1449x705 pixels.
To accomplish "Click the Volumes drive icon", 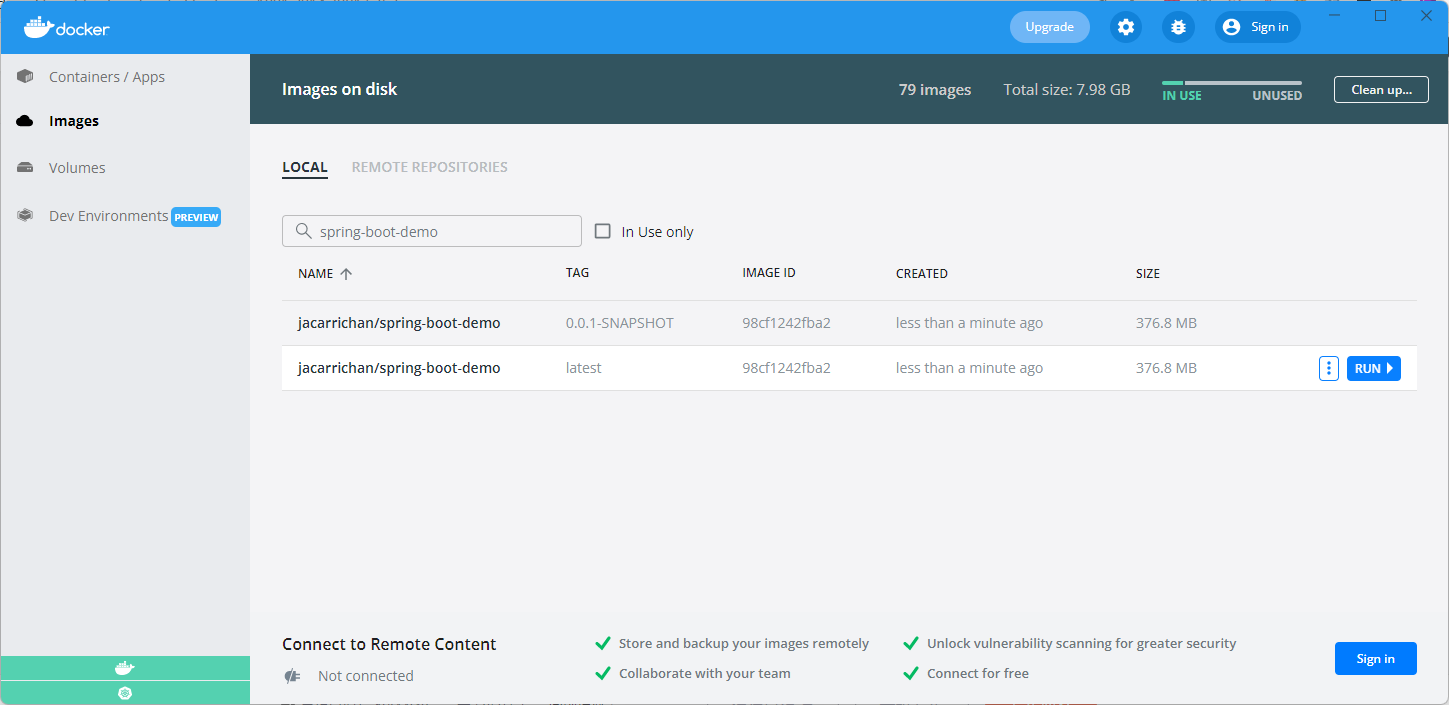I will point(25,168).
